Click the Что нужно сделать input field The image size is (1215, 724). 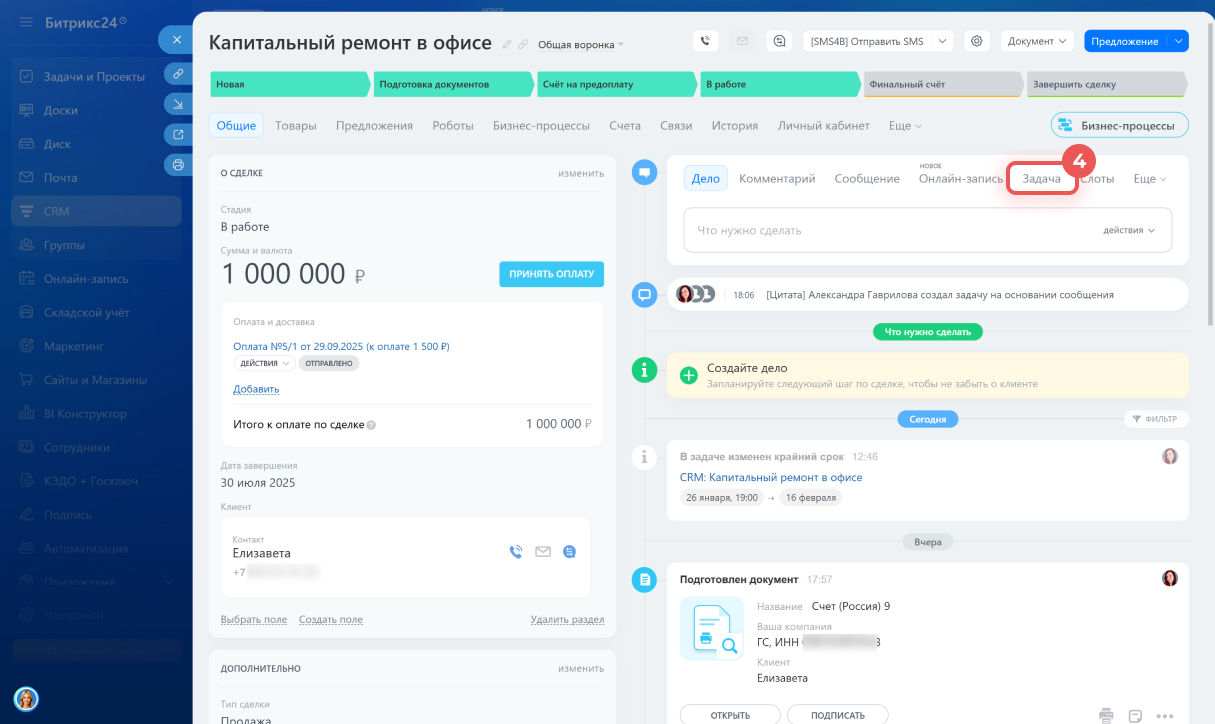[880, 230]
